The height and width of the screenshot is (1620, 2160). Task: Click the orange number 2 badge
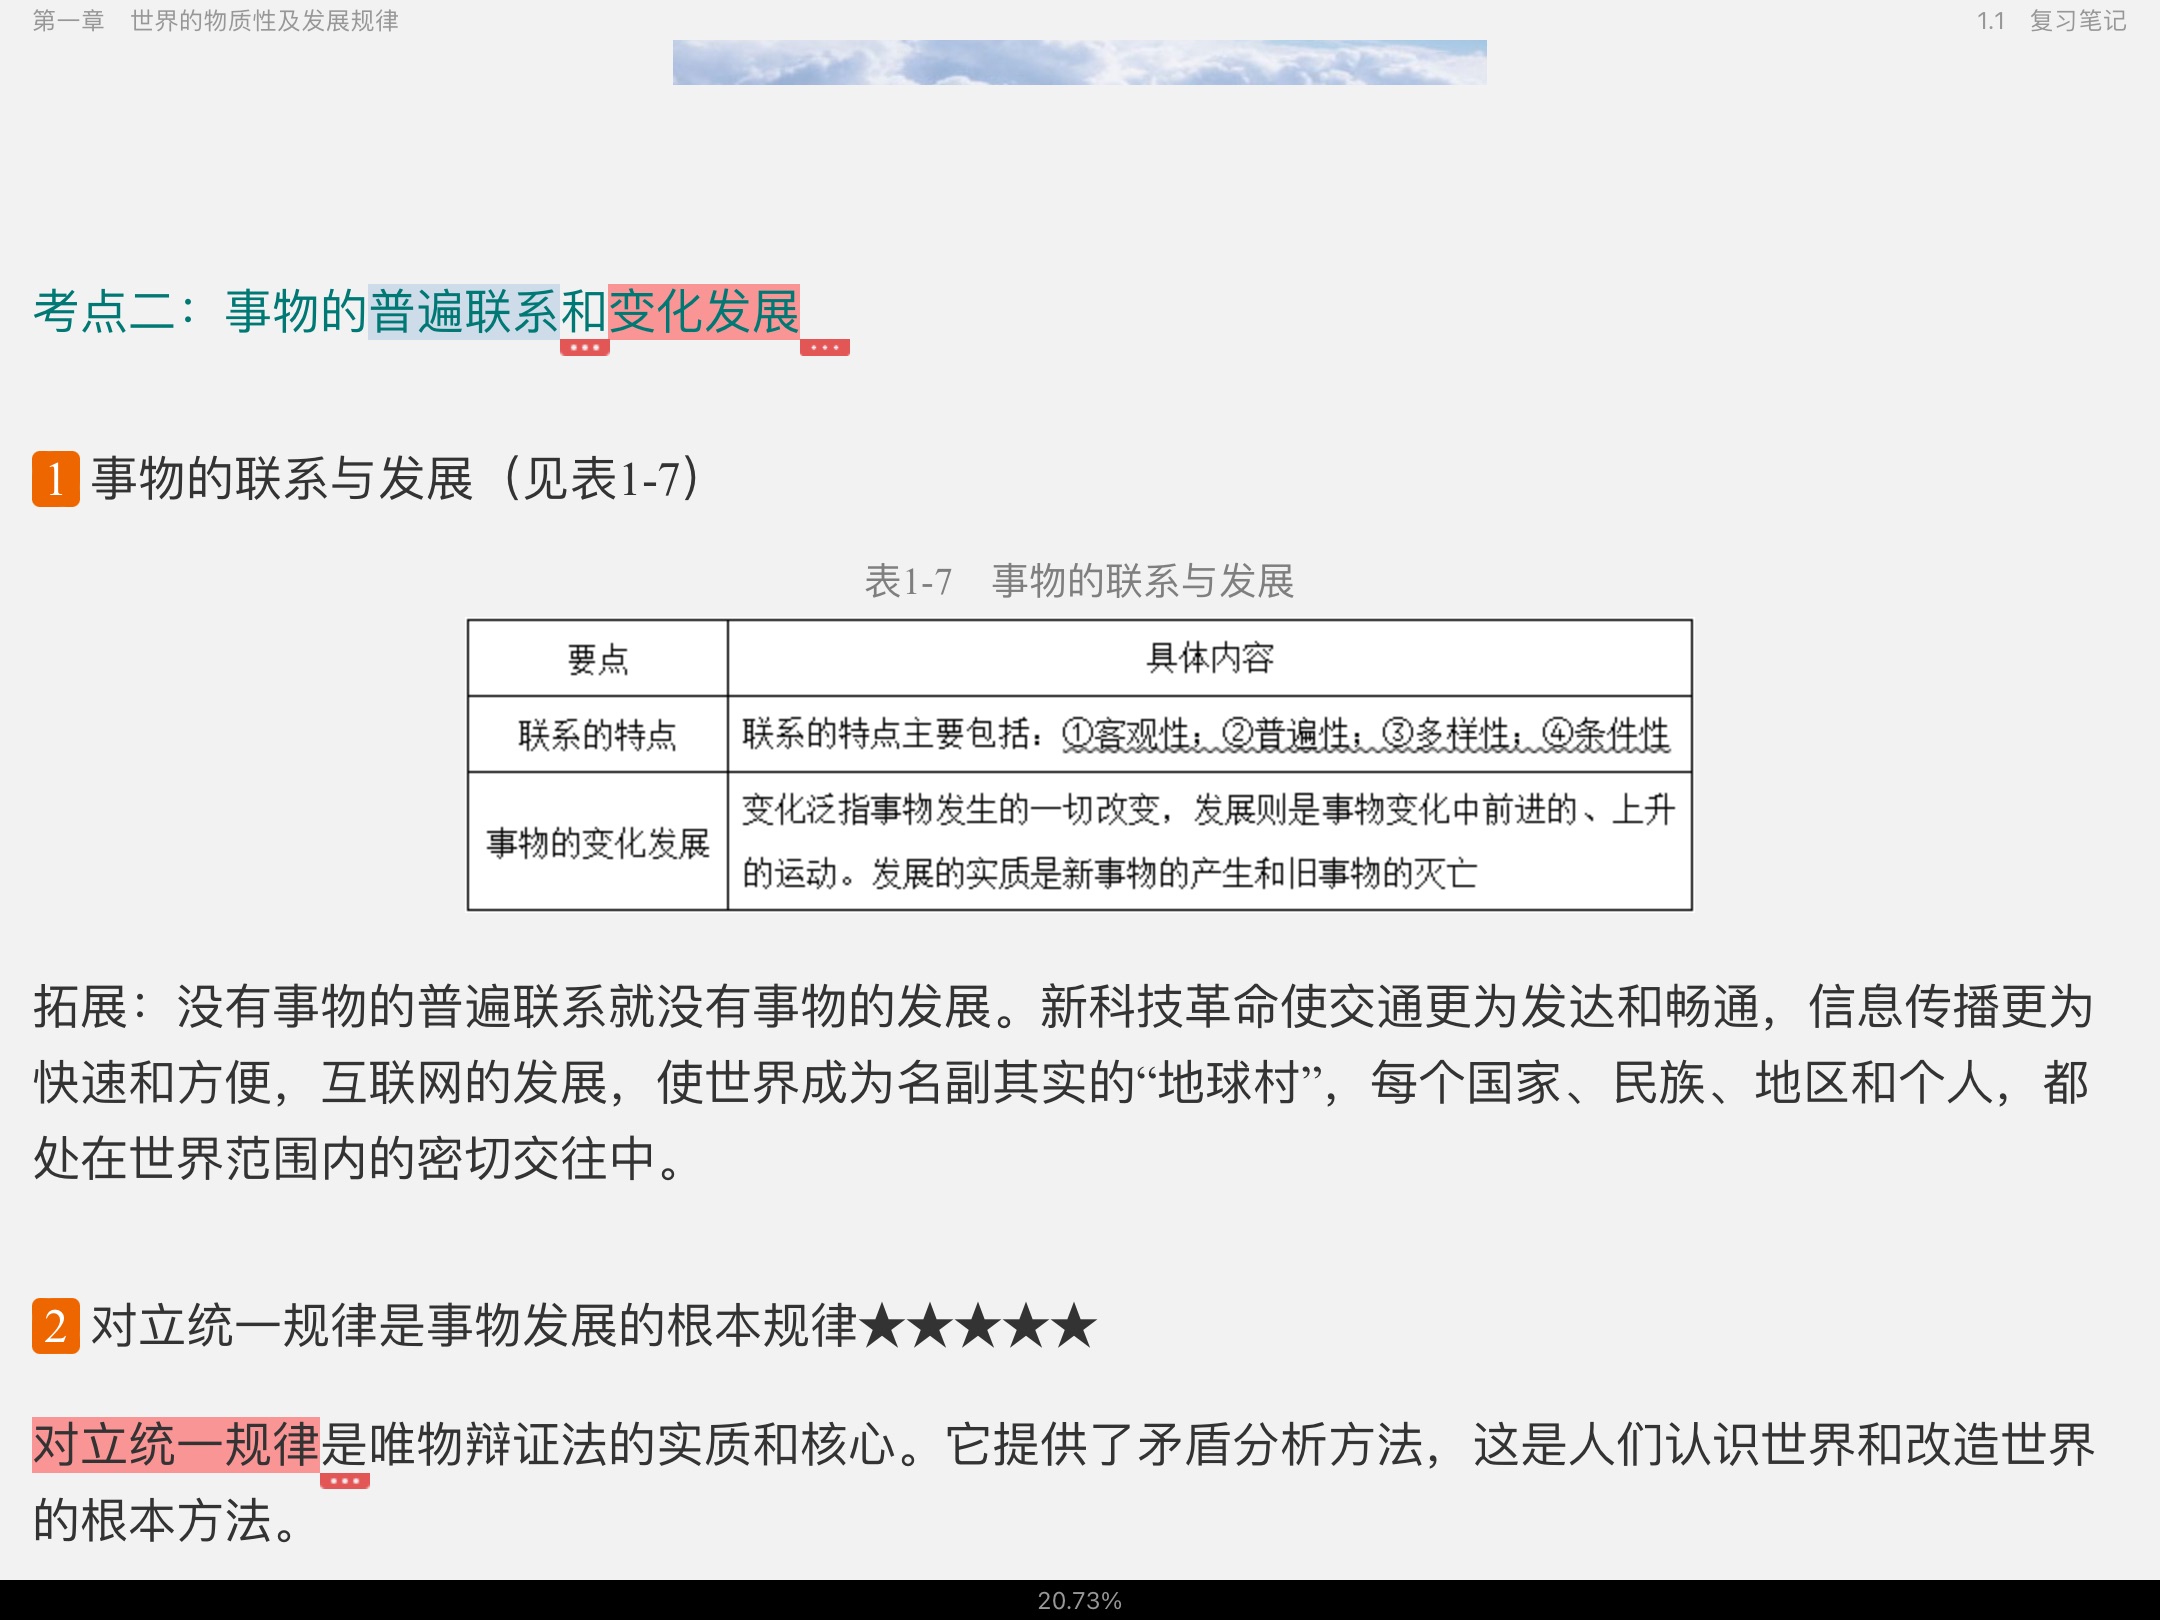[56, 1326]
